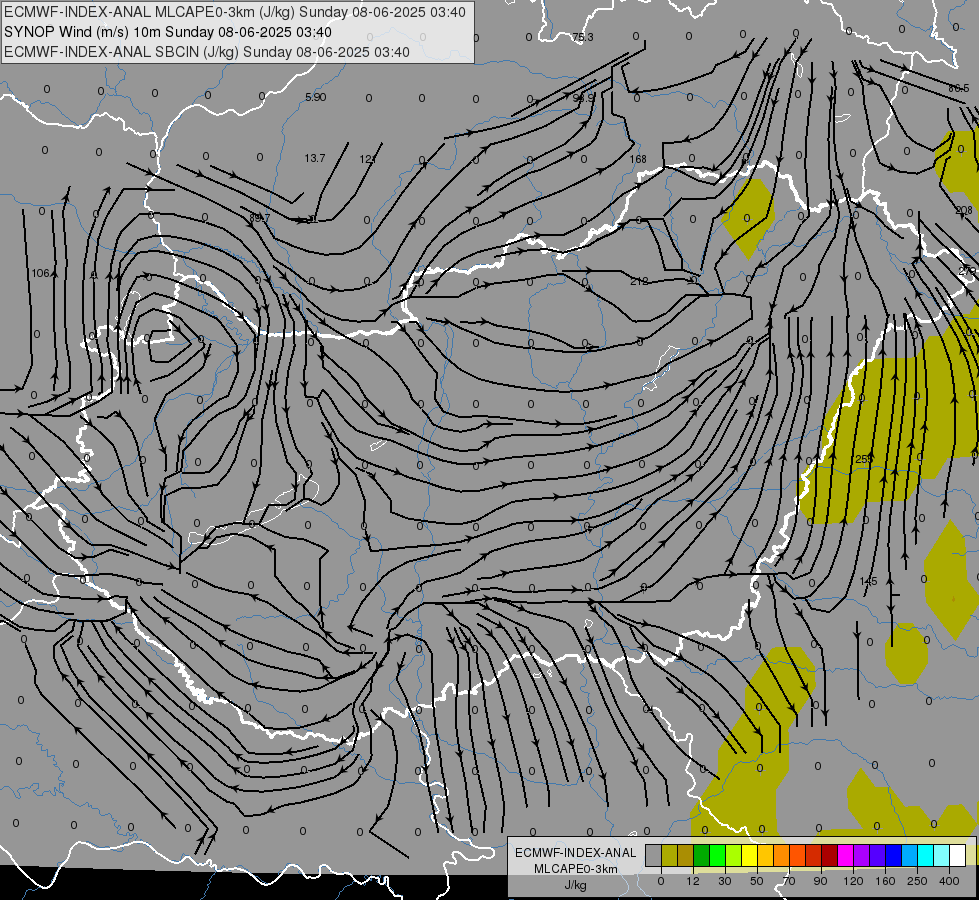Click legend tick label '160'
Screen dimensions: 979x900
[x=885, y=881]
